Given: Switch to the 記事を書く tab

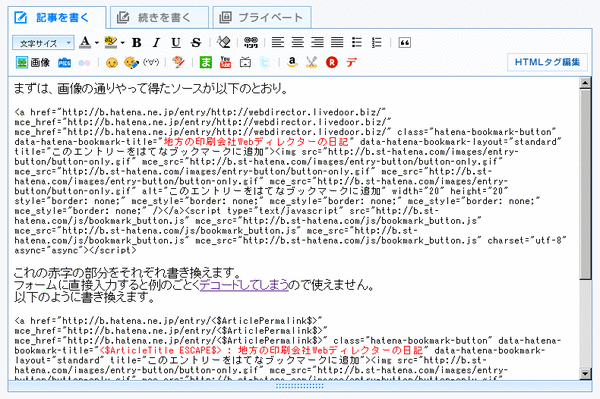Looking at the screenshot, I should (57, 18).
